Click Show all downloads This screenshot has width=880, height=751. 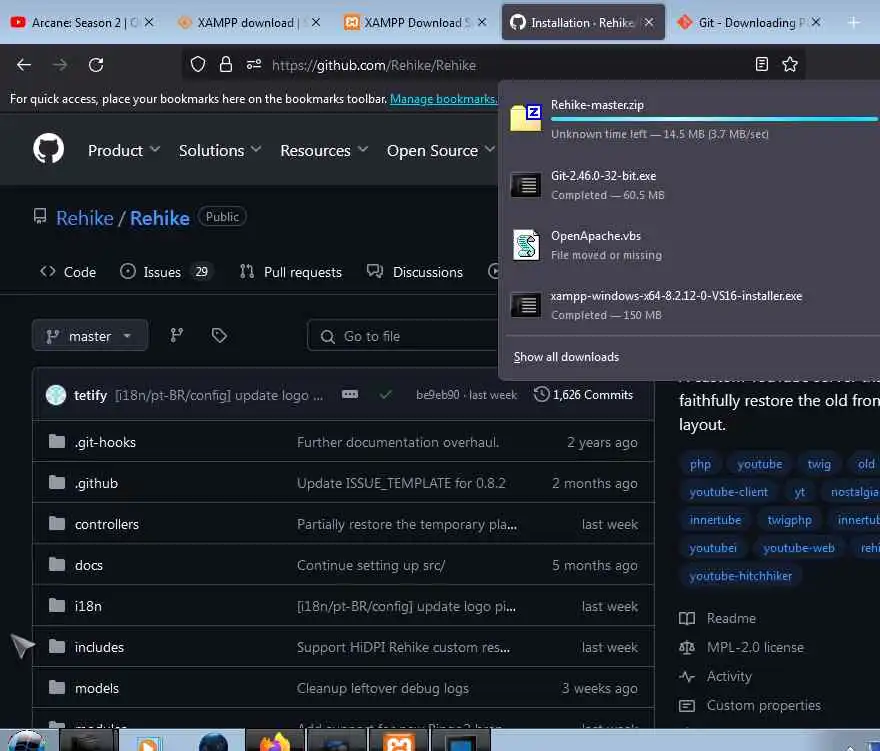click(x=566, y=357)
